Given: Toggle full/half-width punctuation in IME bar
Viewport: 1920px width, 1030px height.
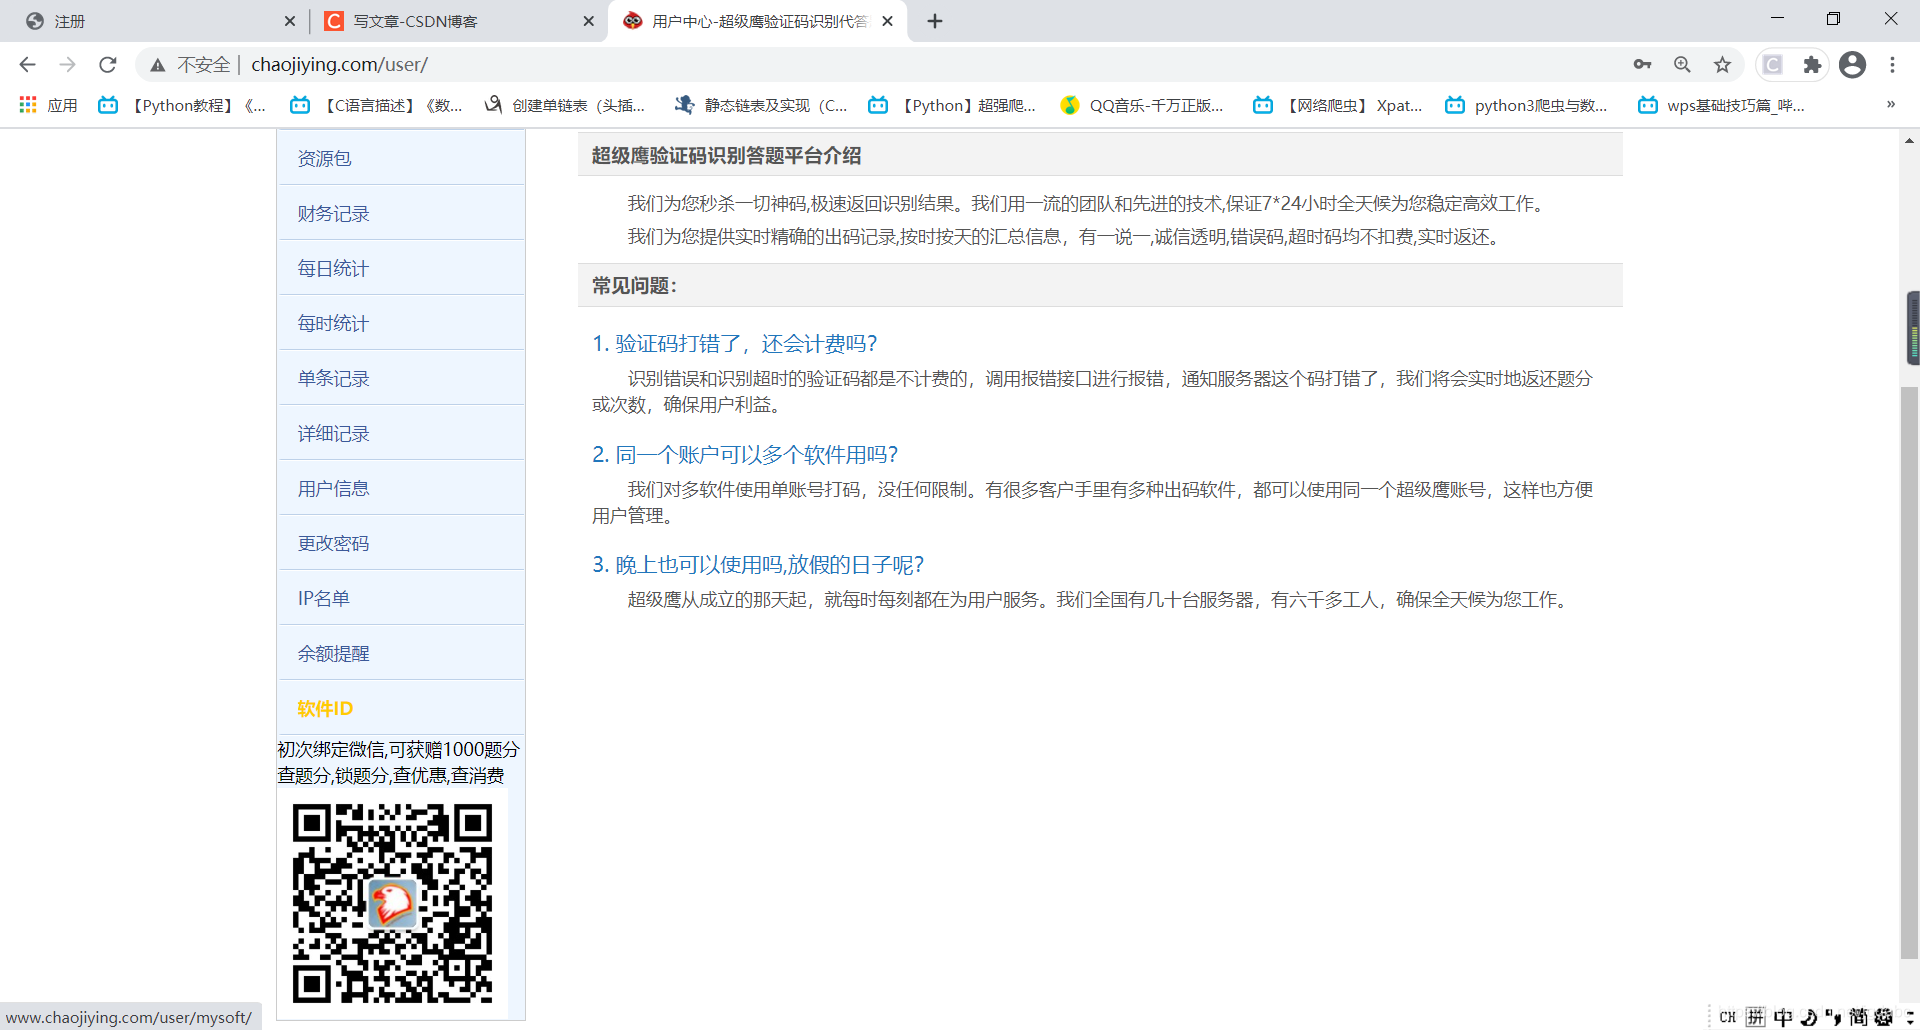Looking at the screenshot, I should pyautogui.click(x=1835, y=1016).
